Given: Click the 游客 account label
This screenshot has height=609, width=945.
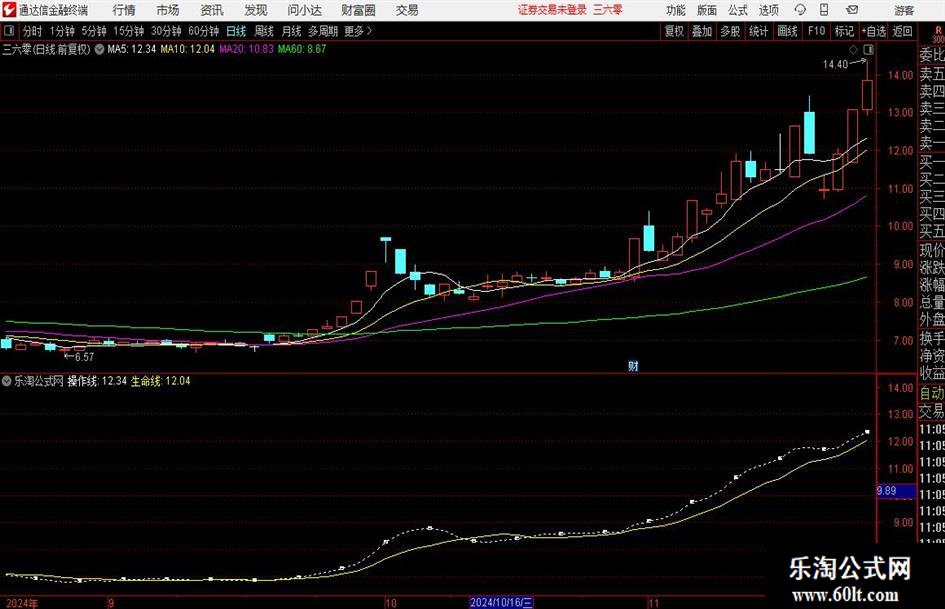Looking at the screenshot, I should pos(903,10).
